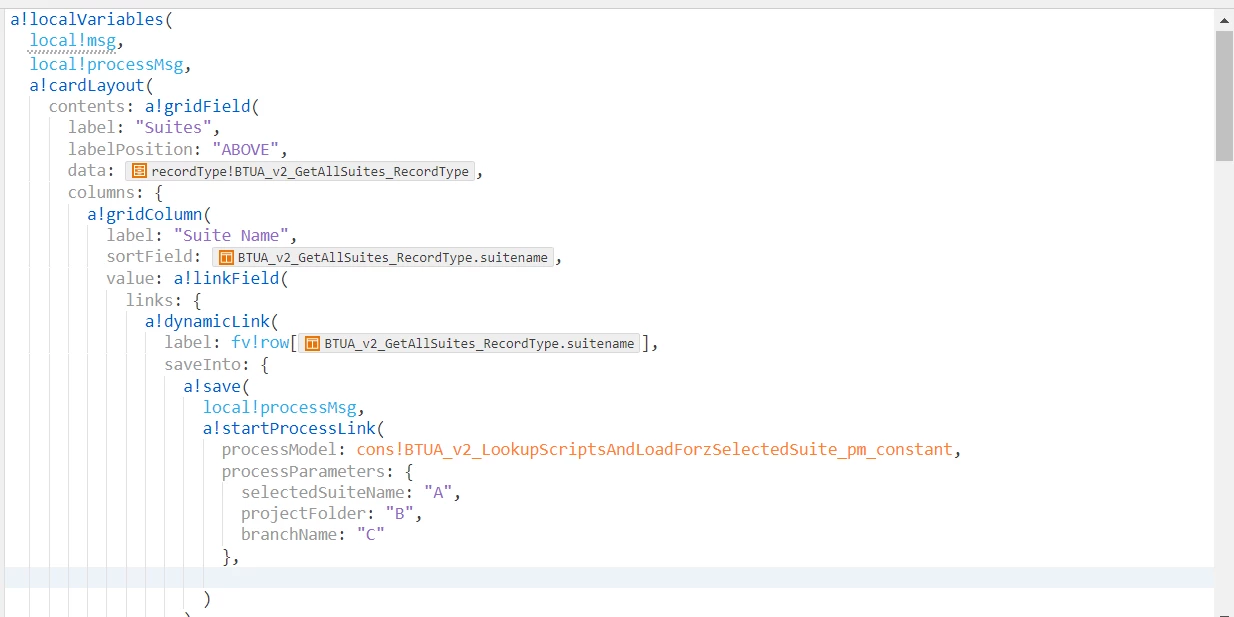The image size is (1234, 617).
Task: Click the a!gridColumn function
Action: click(144, 214)
